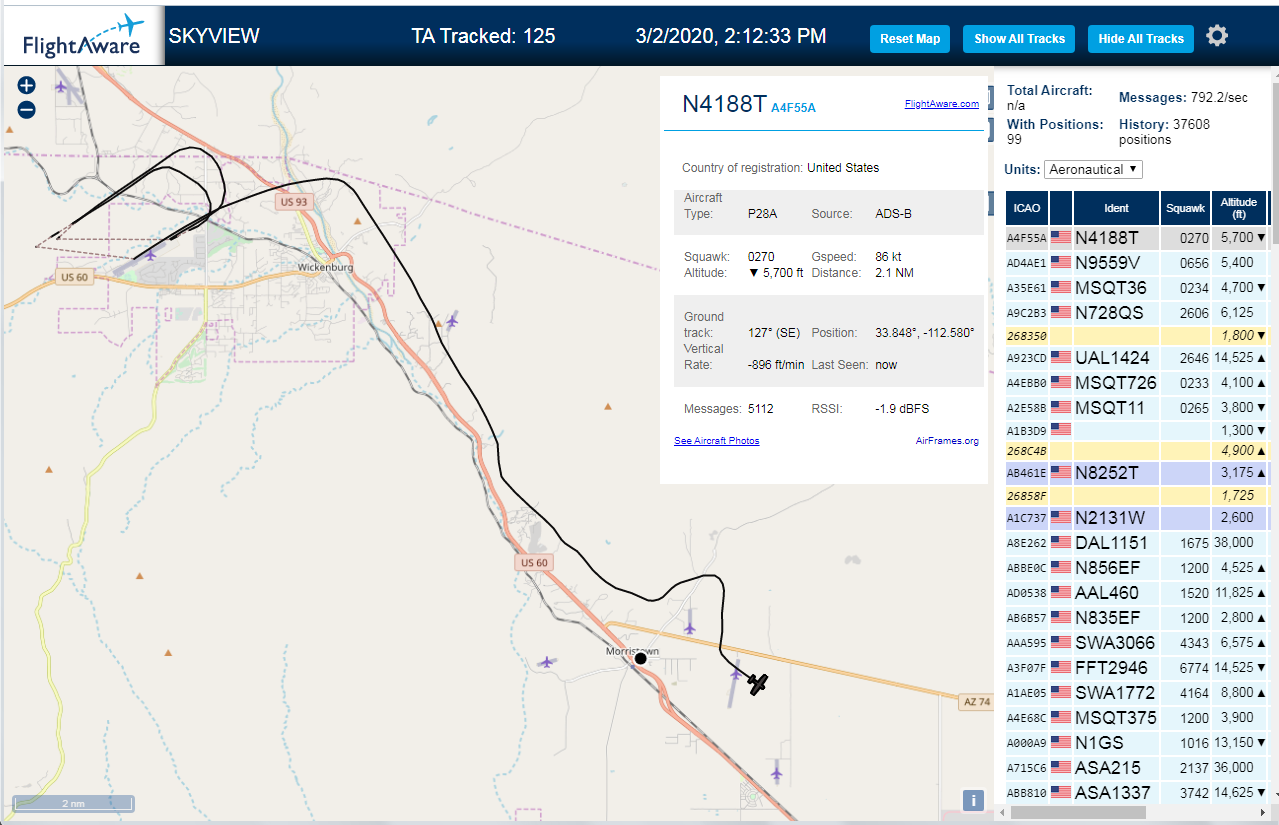Select the MSQT11 aircraft row
The height and width of the screenshot is (825, 1279).
(1137, 408)
